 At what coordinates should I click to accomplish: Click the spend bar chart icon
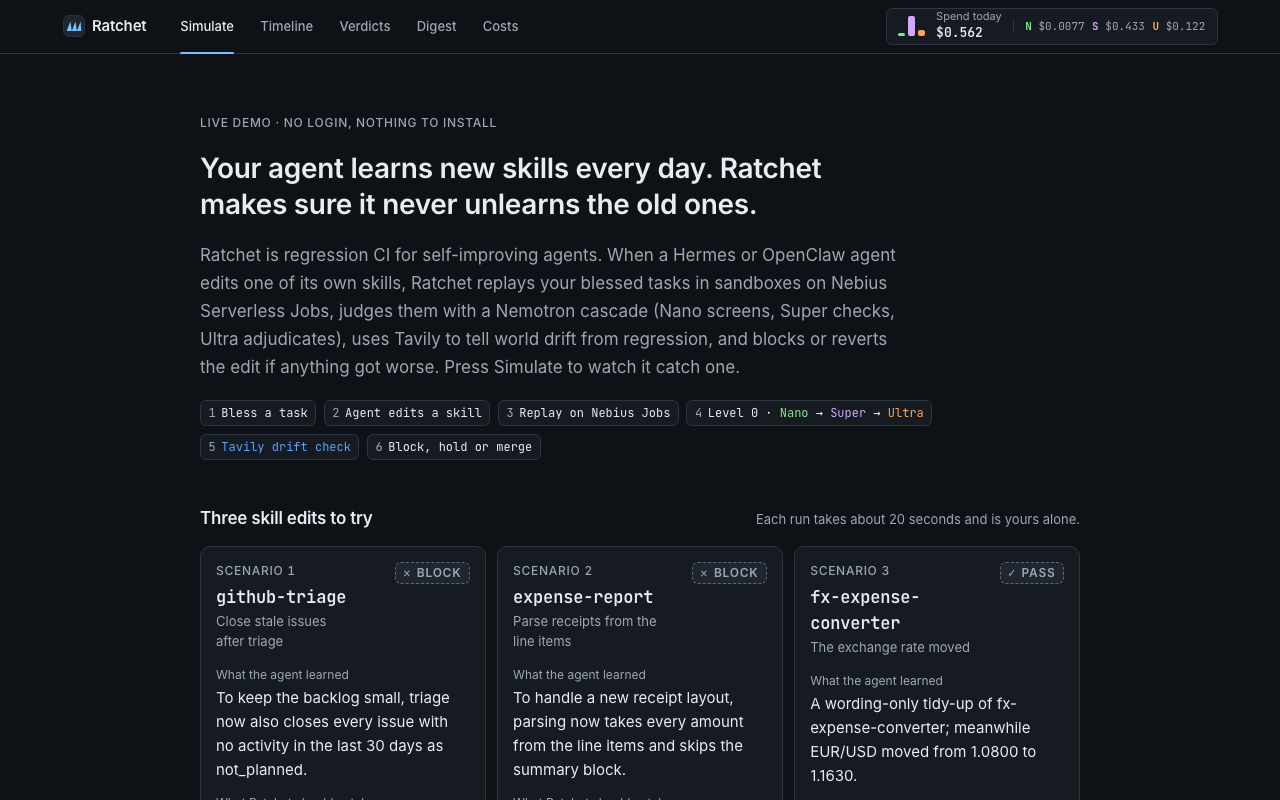[x=911, y=26]
